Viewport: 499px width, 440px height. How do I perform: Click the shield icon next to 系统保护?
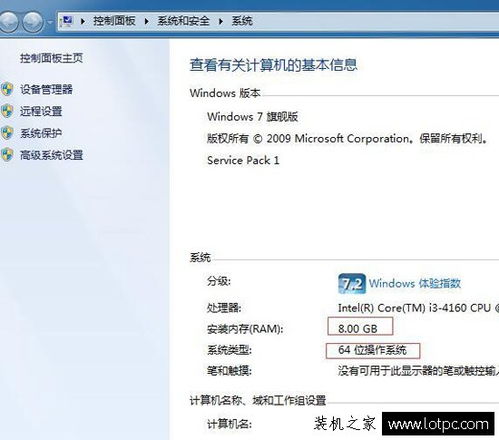(7, 133)
